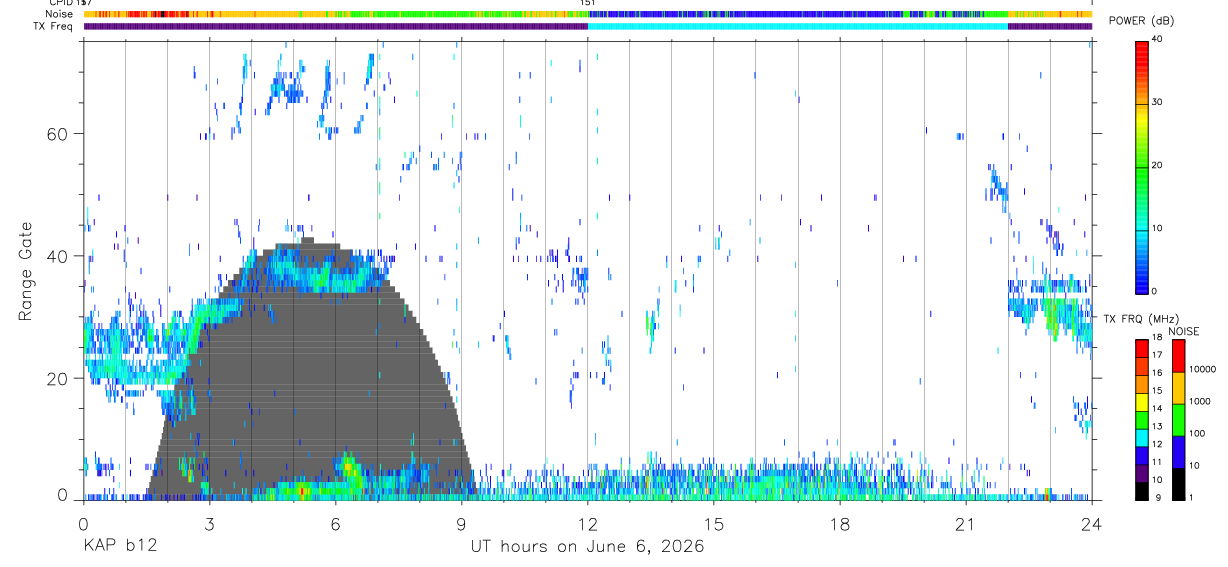Image resolution: width=1228 pixels, height=567 pixels.
Task: Click the 24 tick label on UT hours axis
Action: pyautogui.click(x=1091, y=523)
